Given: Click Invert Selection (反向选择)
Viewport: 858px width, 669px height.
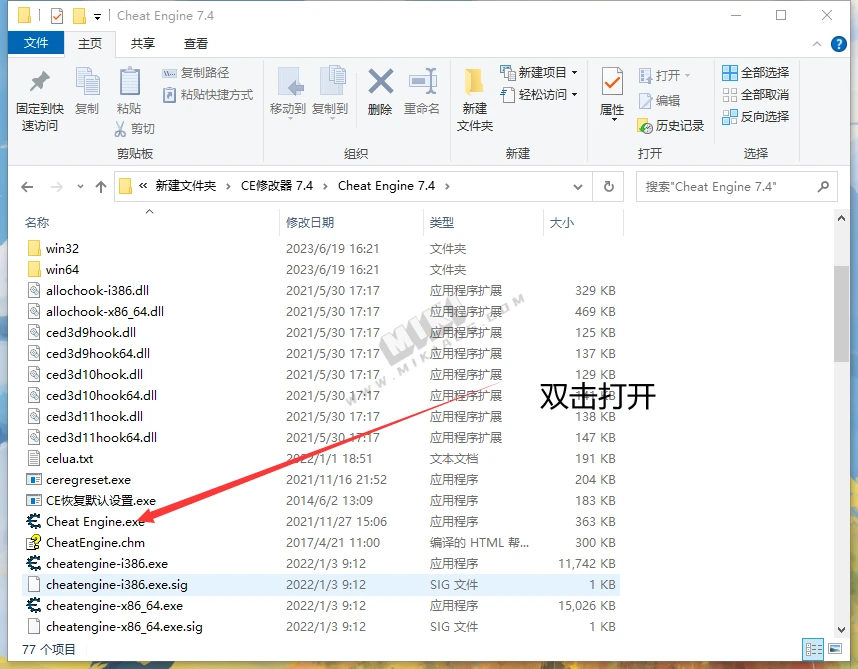Looking at the screenshot, I should 756,117.
